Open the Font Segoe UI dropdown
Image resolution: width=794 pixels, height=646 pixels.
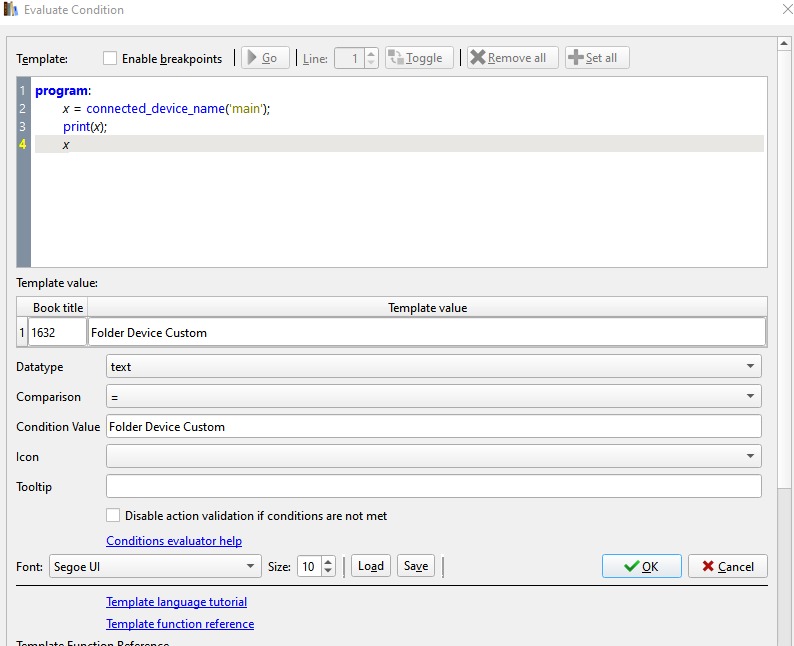click(x=155, y=566)
